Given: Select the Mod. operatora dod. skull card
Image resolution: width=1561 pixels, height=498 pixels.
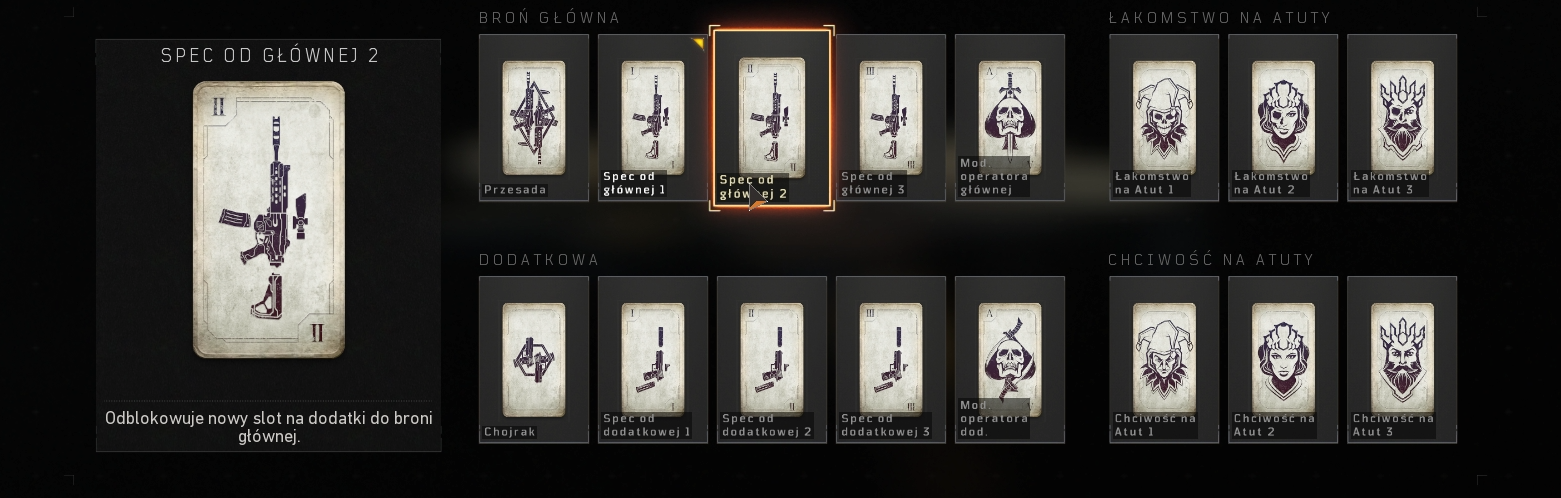Looking at the screenshot, I should (x=1010, y=360).
